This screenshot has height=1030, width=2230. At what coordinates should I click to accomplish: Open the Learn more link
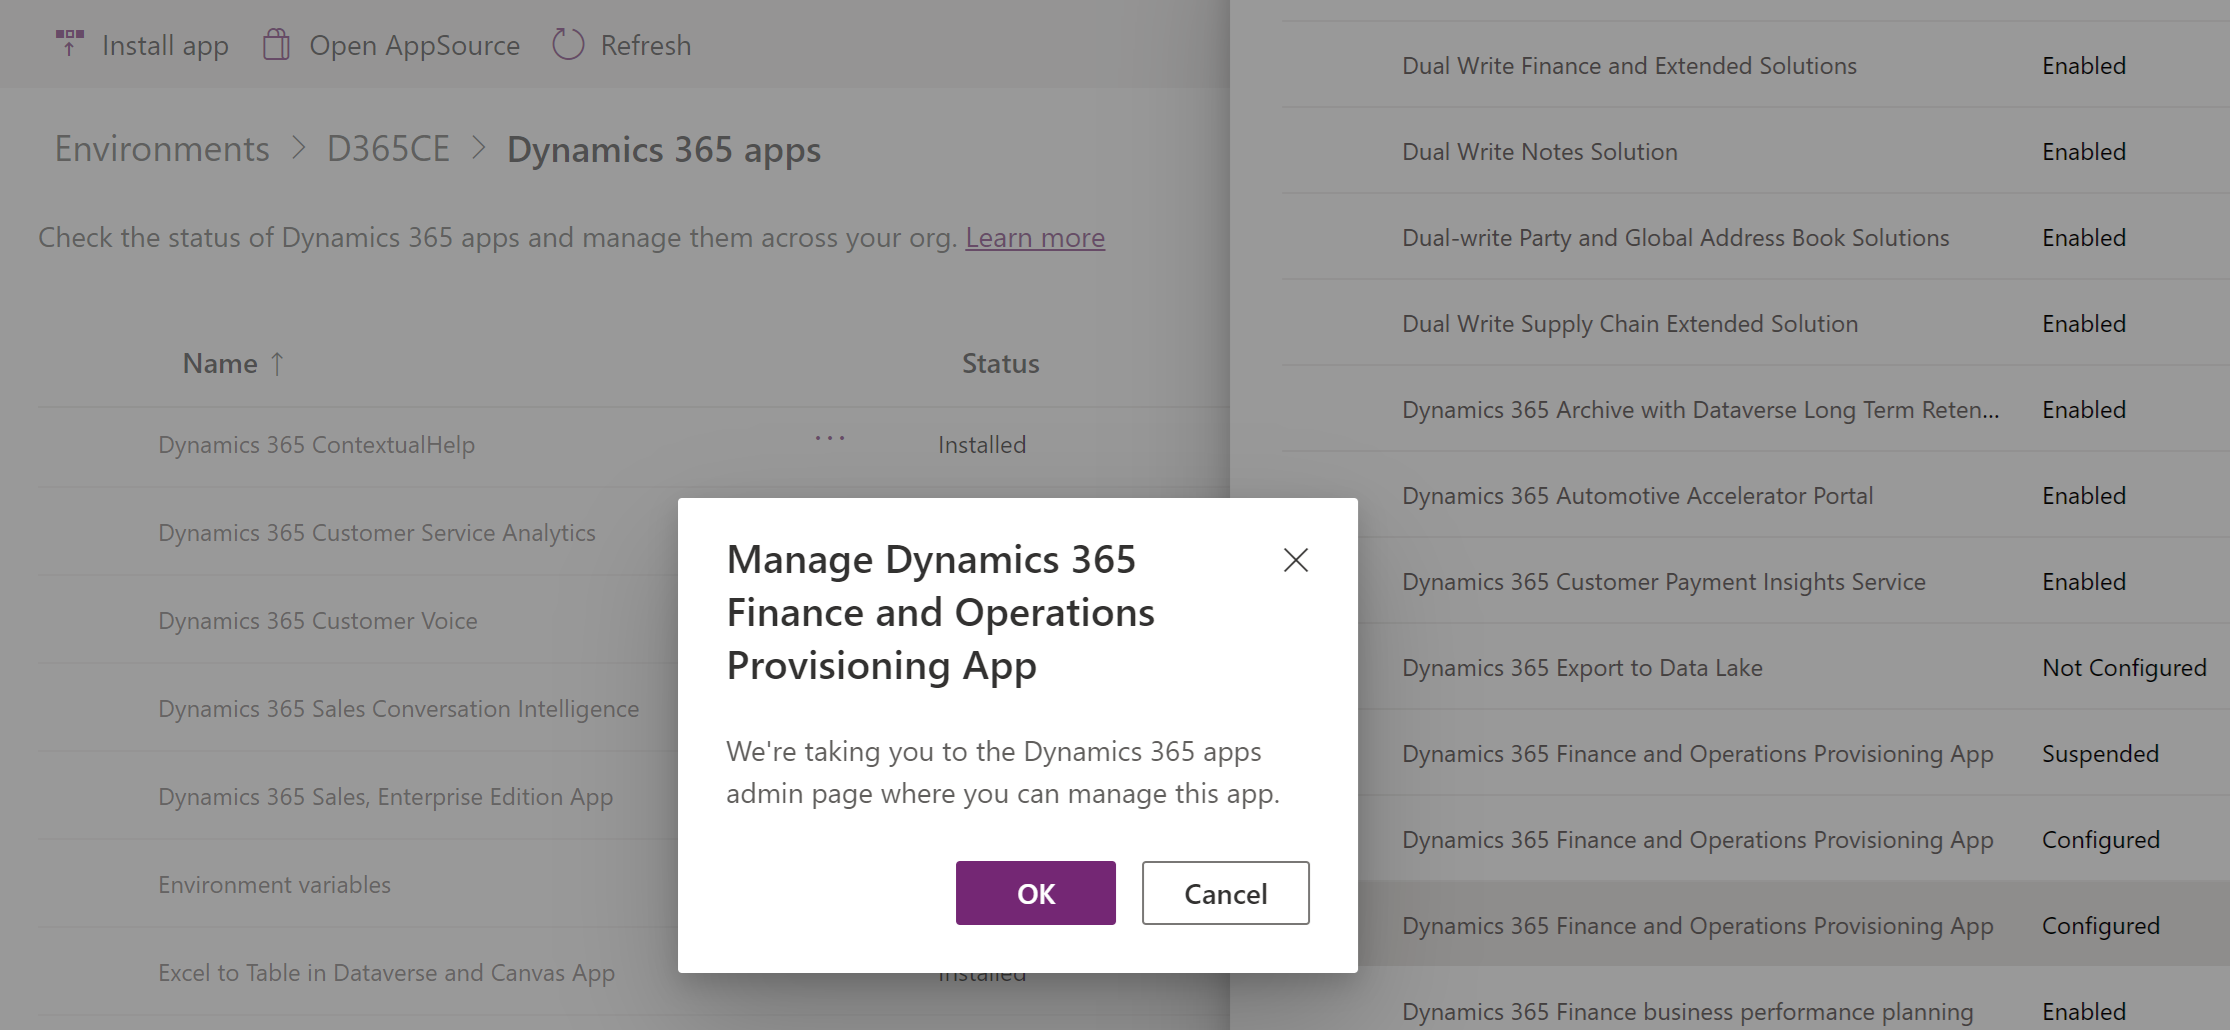(x=1034, y=238)
